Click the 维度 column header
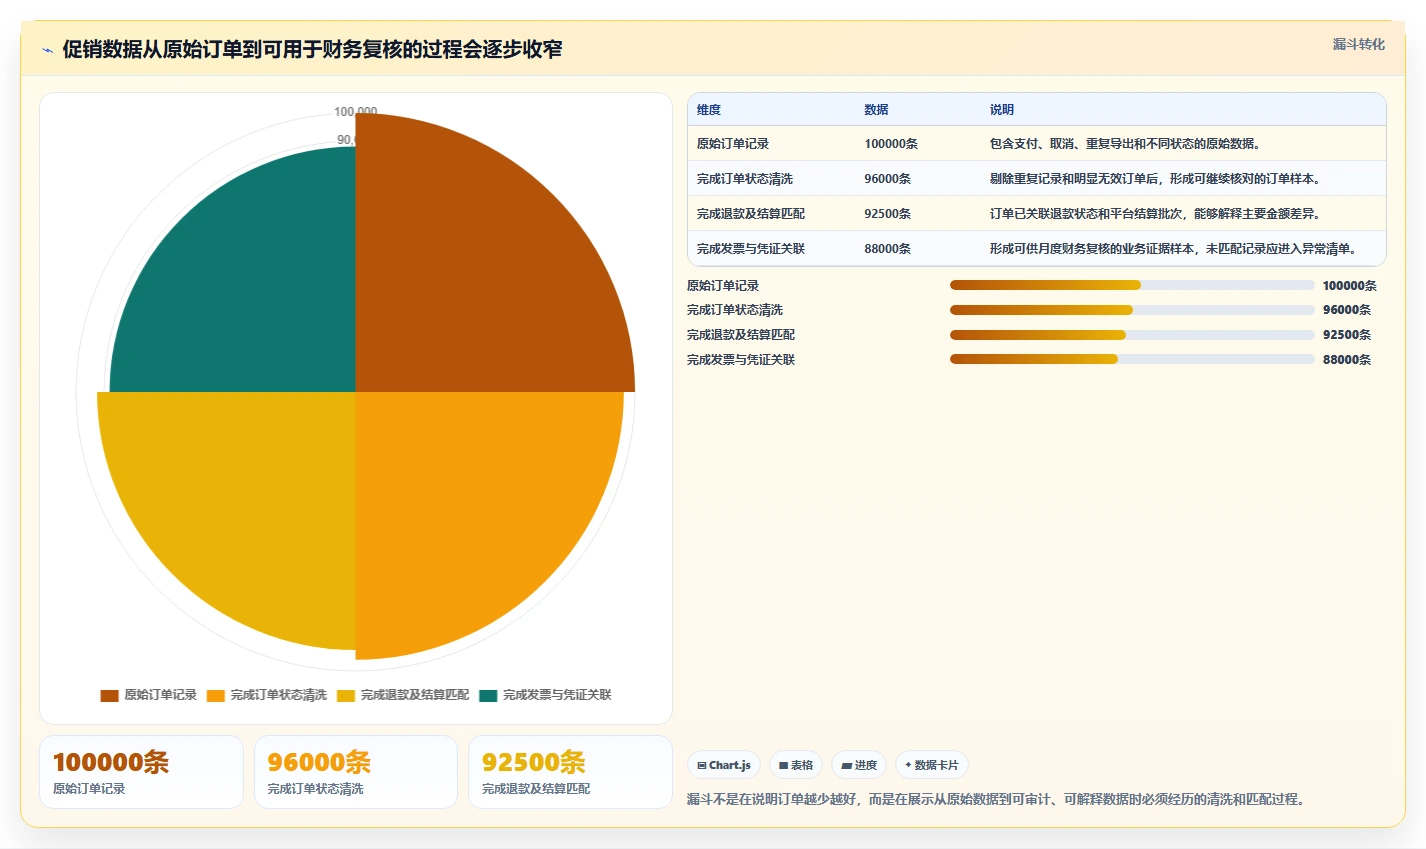 (709, 110)
